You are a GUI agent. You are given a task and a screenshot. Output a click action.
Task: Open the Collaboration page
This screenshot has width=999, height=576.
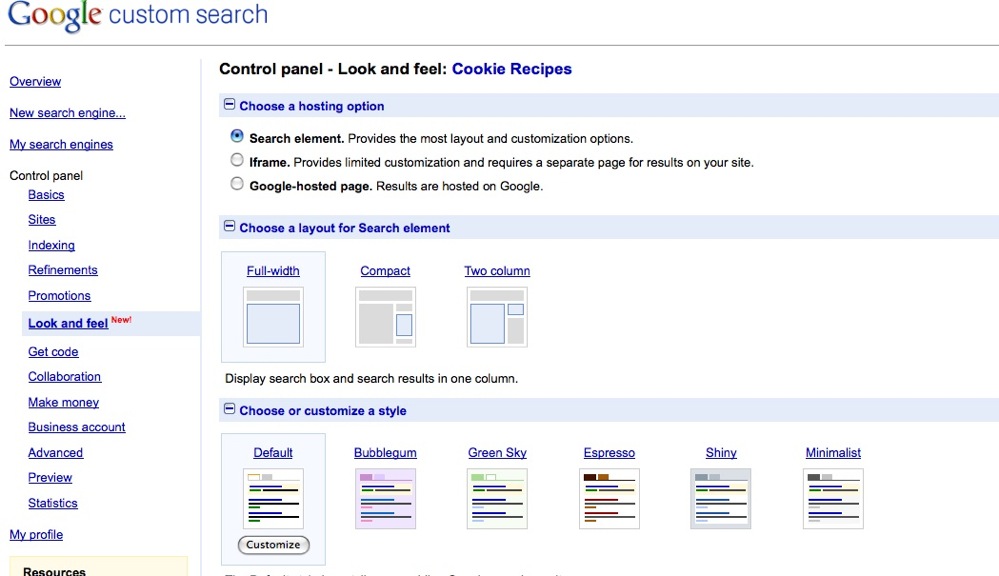click(x=64, y=377)
